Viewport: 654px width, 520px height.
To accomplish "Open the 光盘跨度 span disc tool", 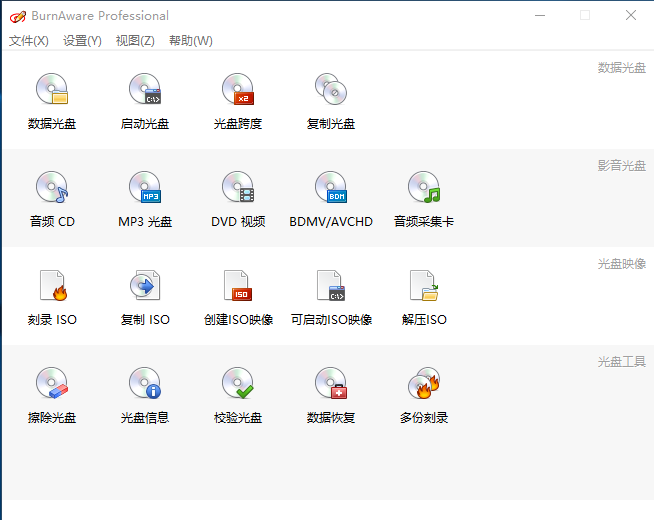I will 238,101.
